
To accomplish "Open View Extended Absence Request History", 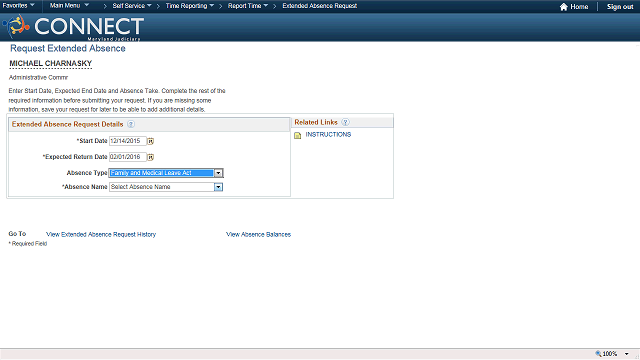I will pyautogui.click(x=101, y=234).
